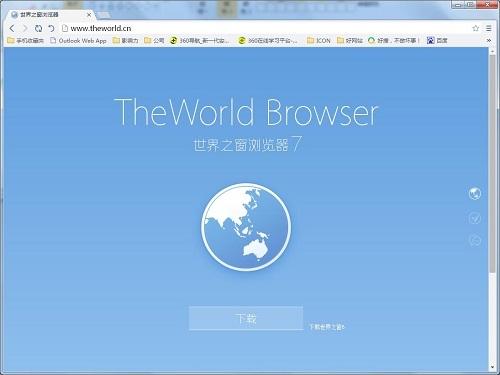The width and height of the screenshot is (500, 375).
Task: Click the large 下载 download button
Action: pyautogui.click(x=246, y=318)
